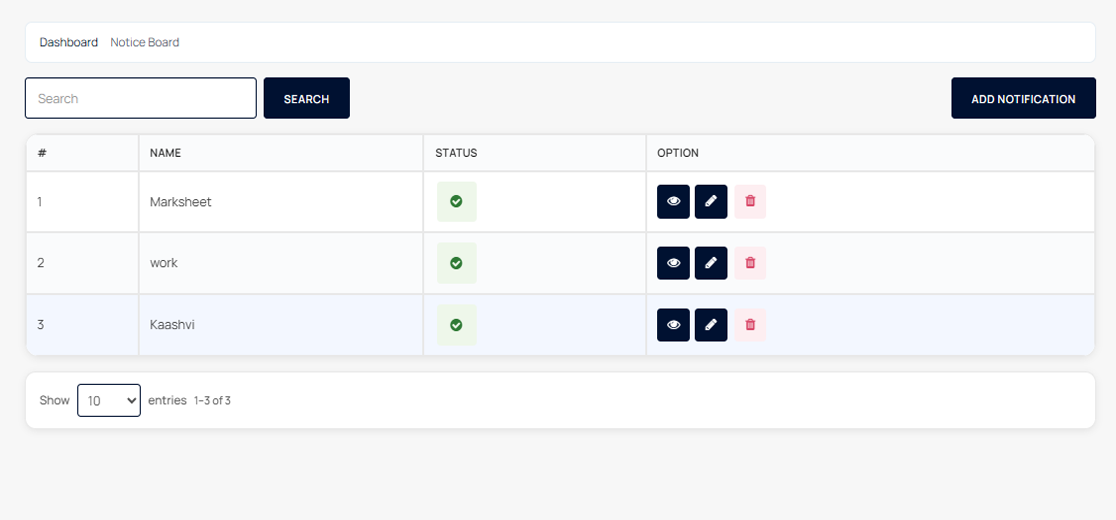Go to Dashboard breadcrumb
Screen dimensions: 1116x520
click(x=69, y=42)
